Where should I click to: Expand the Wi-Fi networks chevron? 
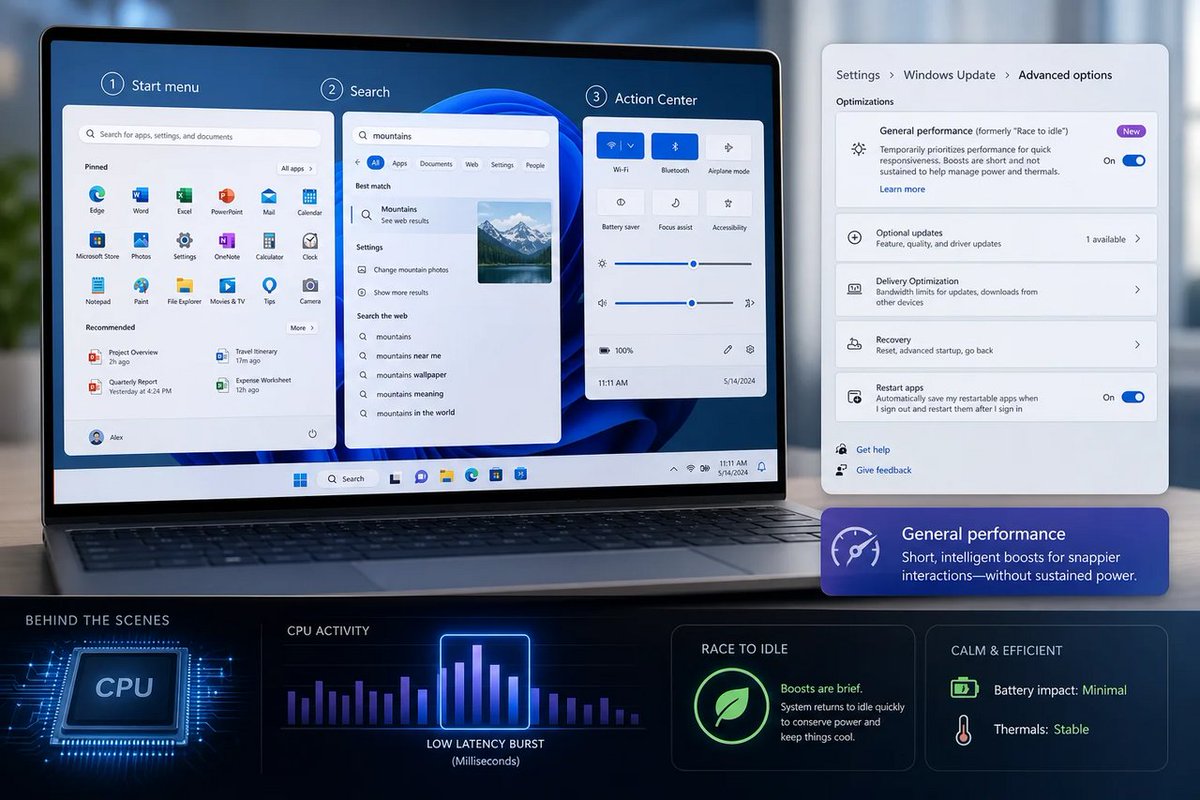tap(632, 145)
